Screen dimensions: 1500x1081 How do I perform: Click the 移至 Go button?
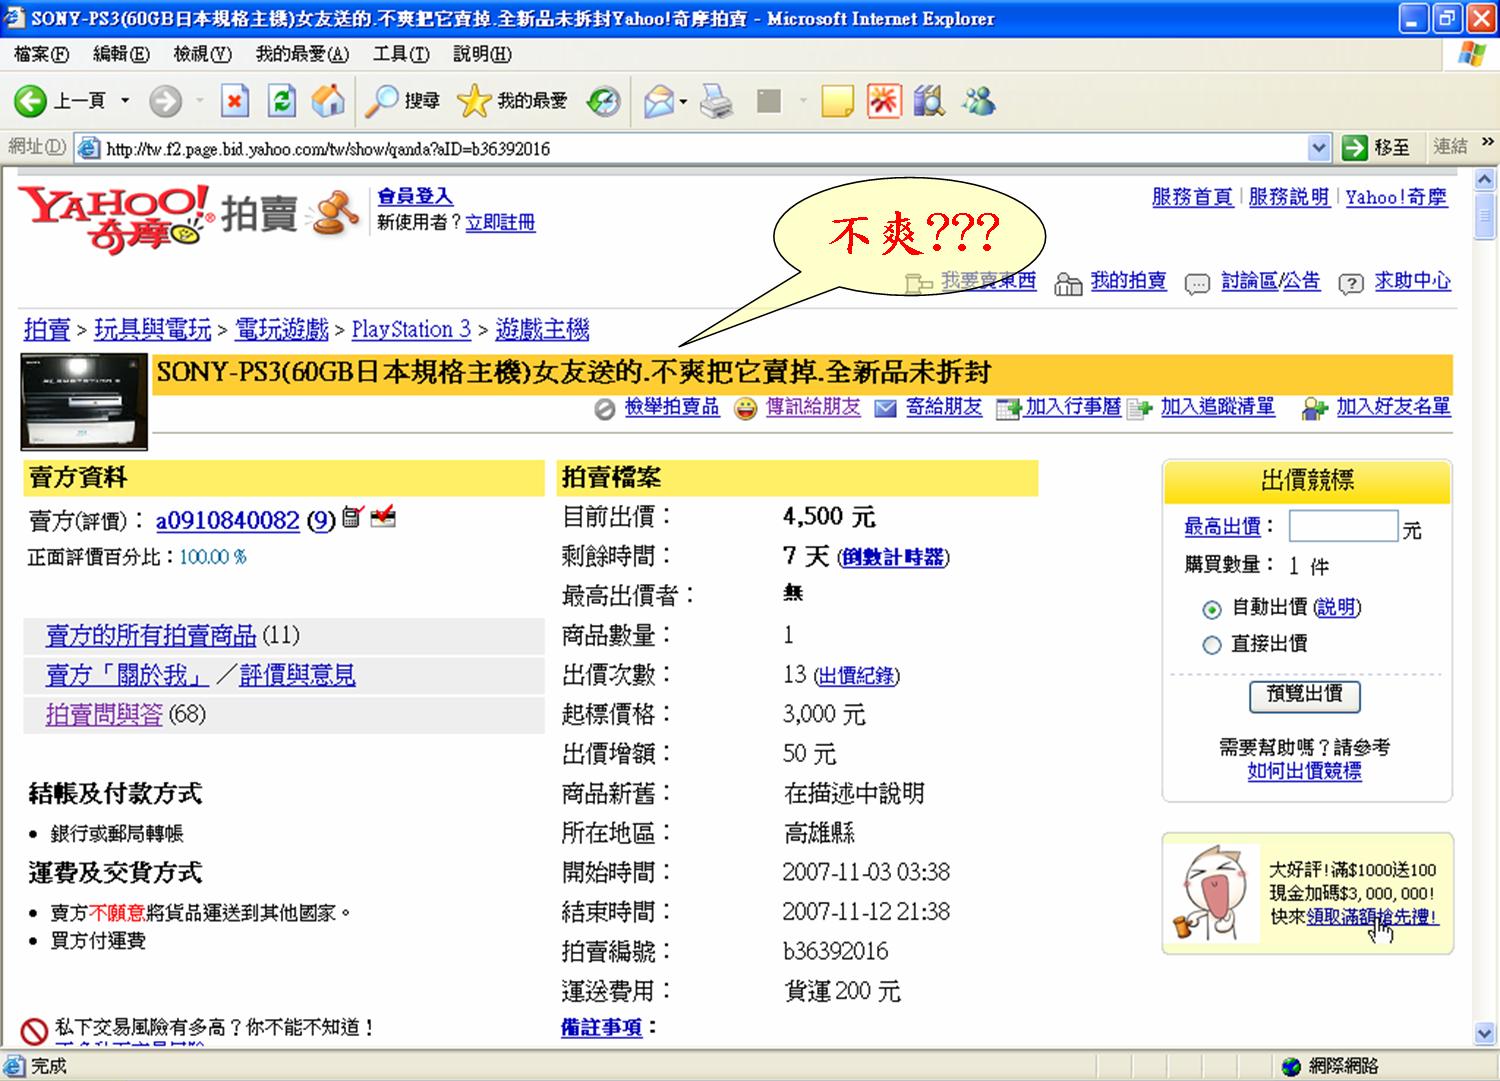(1377, 148)
